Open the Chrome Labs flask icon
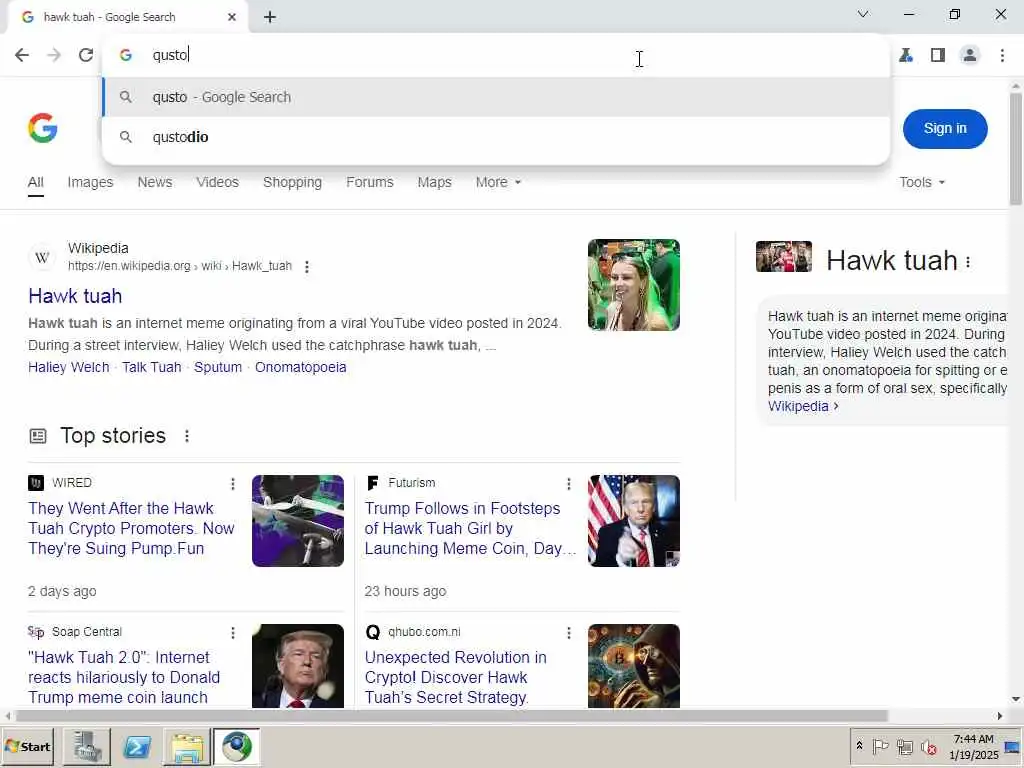 click(906, 56)
